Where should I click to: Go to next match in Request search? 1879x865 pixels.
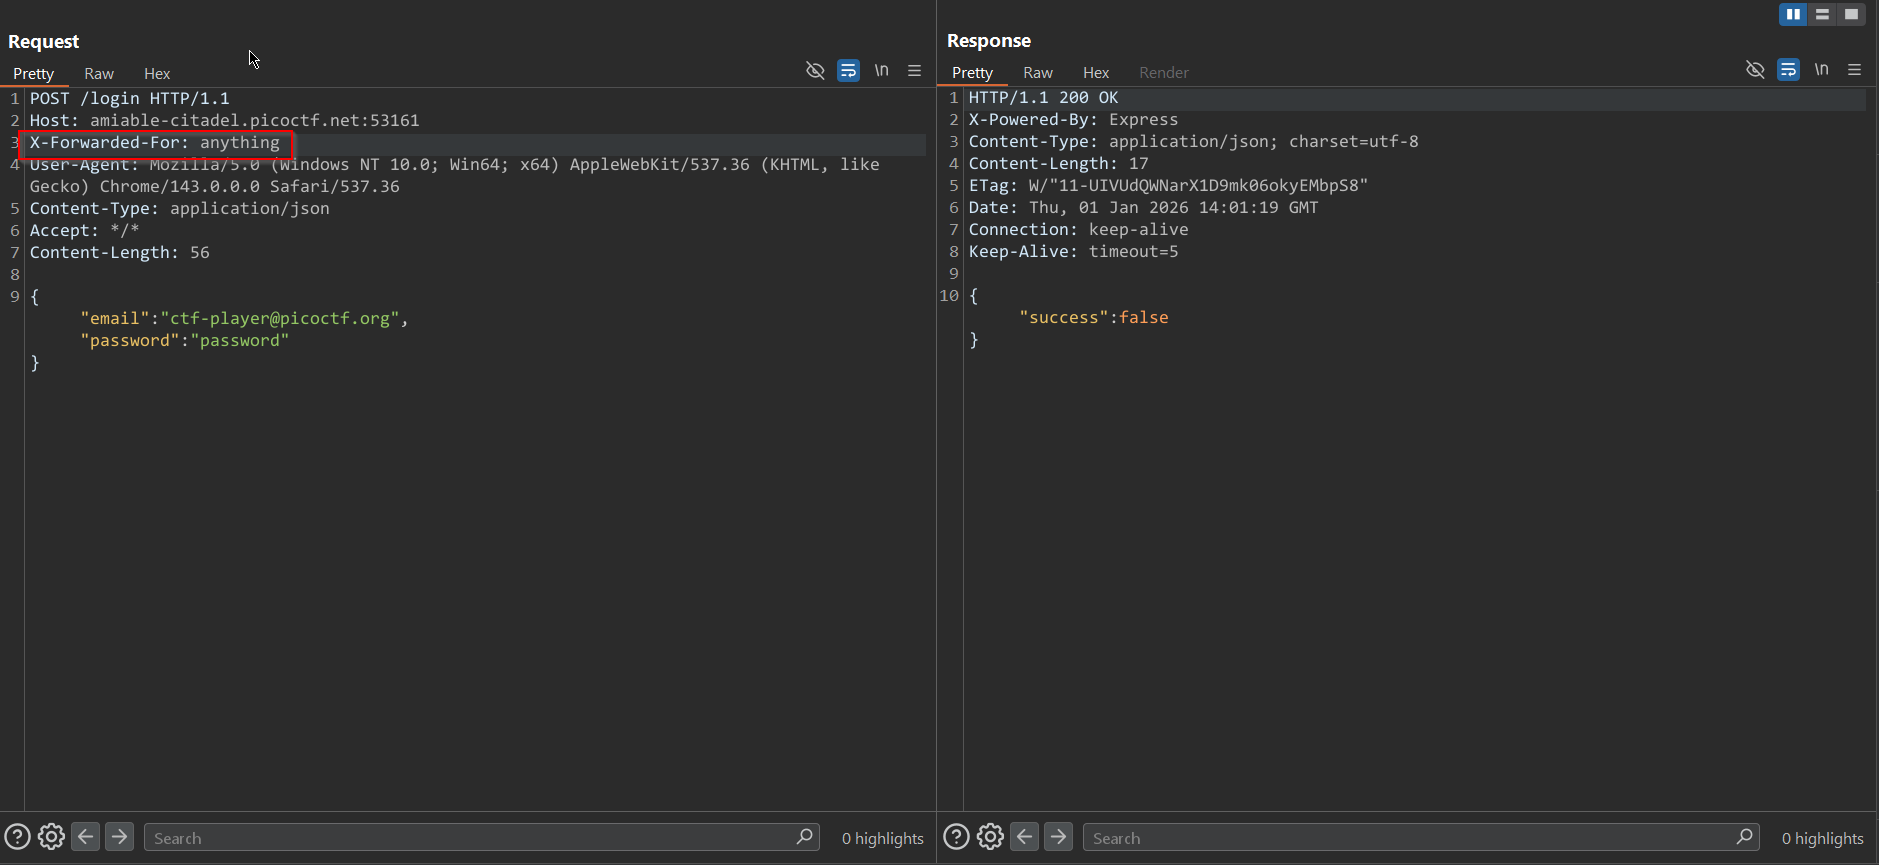point(119,837)
